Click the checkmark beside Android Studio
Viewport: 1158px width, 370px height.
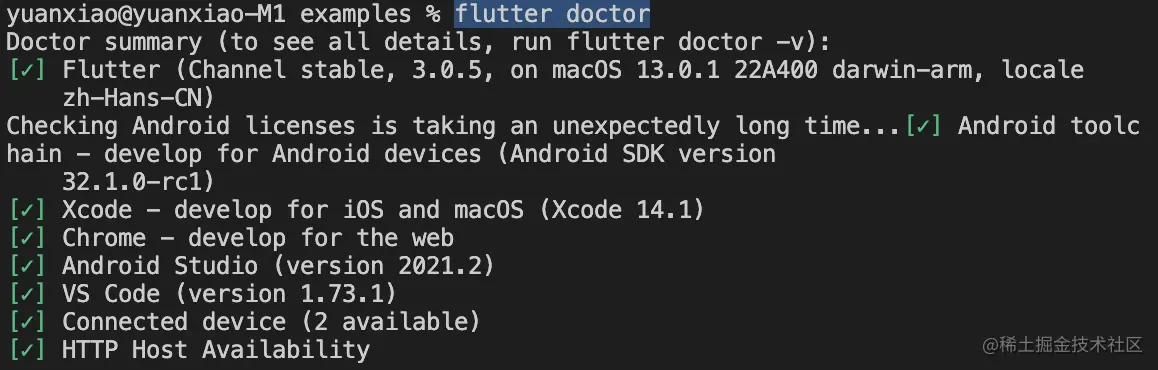pos(27,266)
